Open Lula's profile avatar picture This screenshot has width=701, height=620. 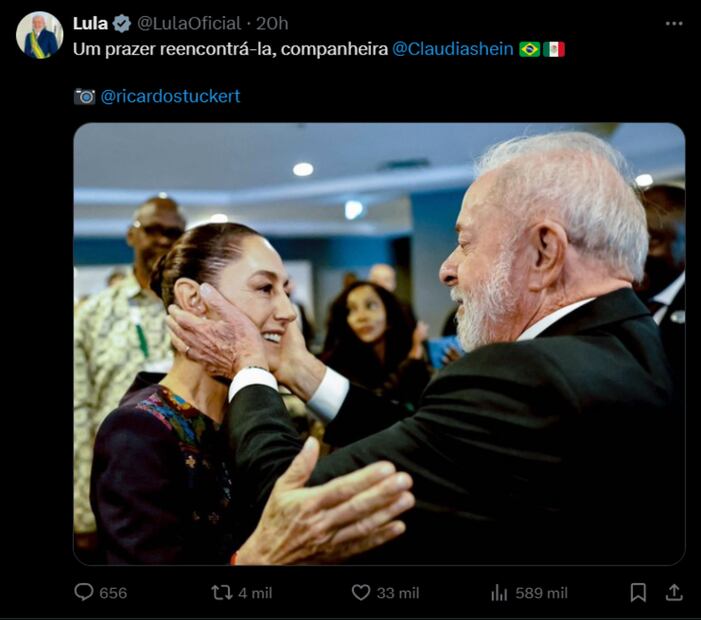tap(39, 35)
